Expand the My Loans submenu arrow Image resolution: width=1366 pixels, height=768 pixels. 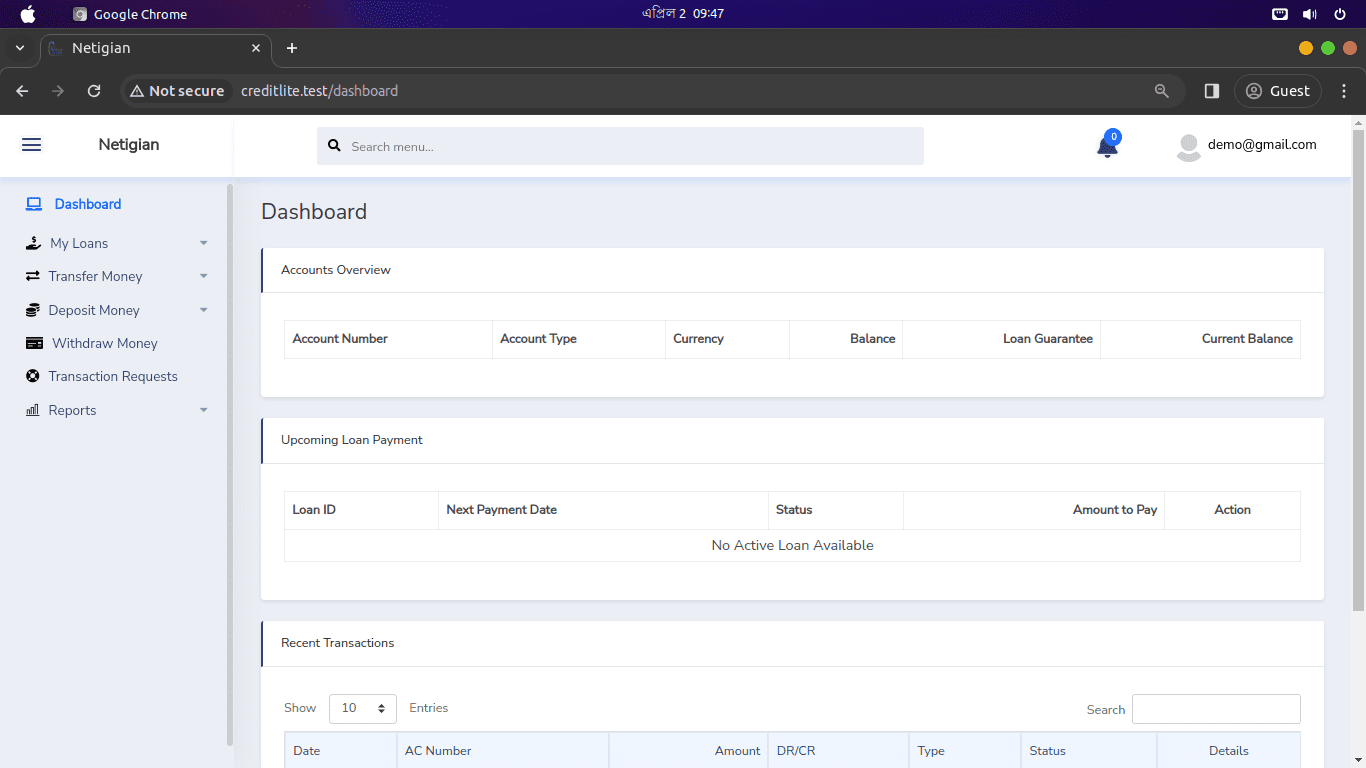[204, 243]
